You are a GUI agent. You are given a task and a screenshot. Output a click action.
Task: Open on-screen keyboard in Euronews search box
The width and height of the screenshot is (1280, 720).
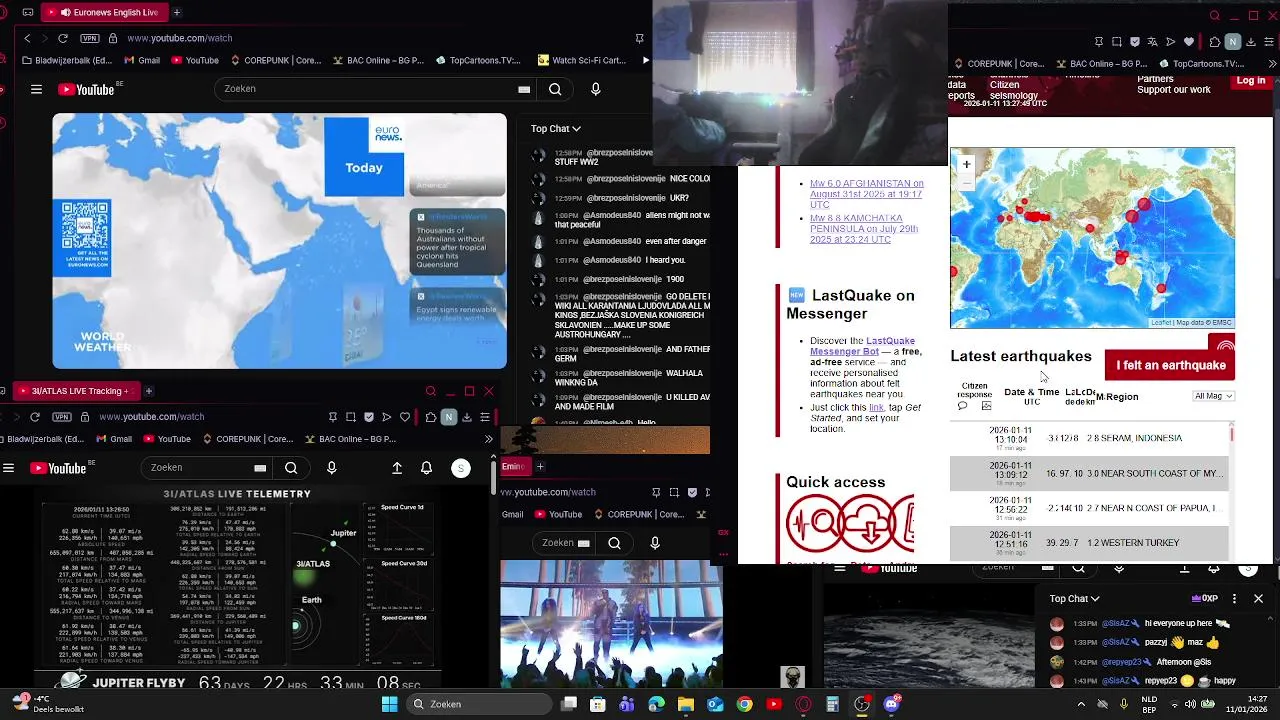[524, 89]
